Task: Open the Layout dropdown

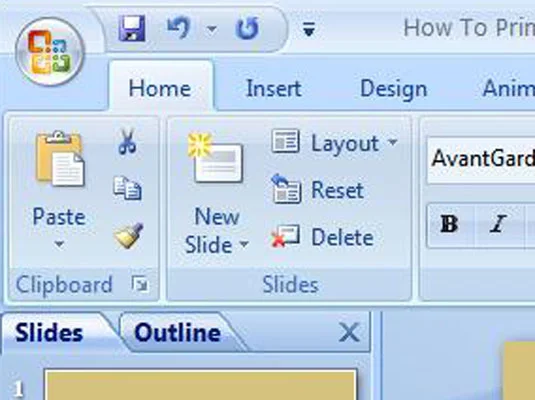Action: (335, 142)
